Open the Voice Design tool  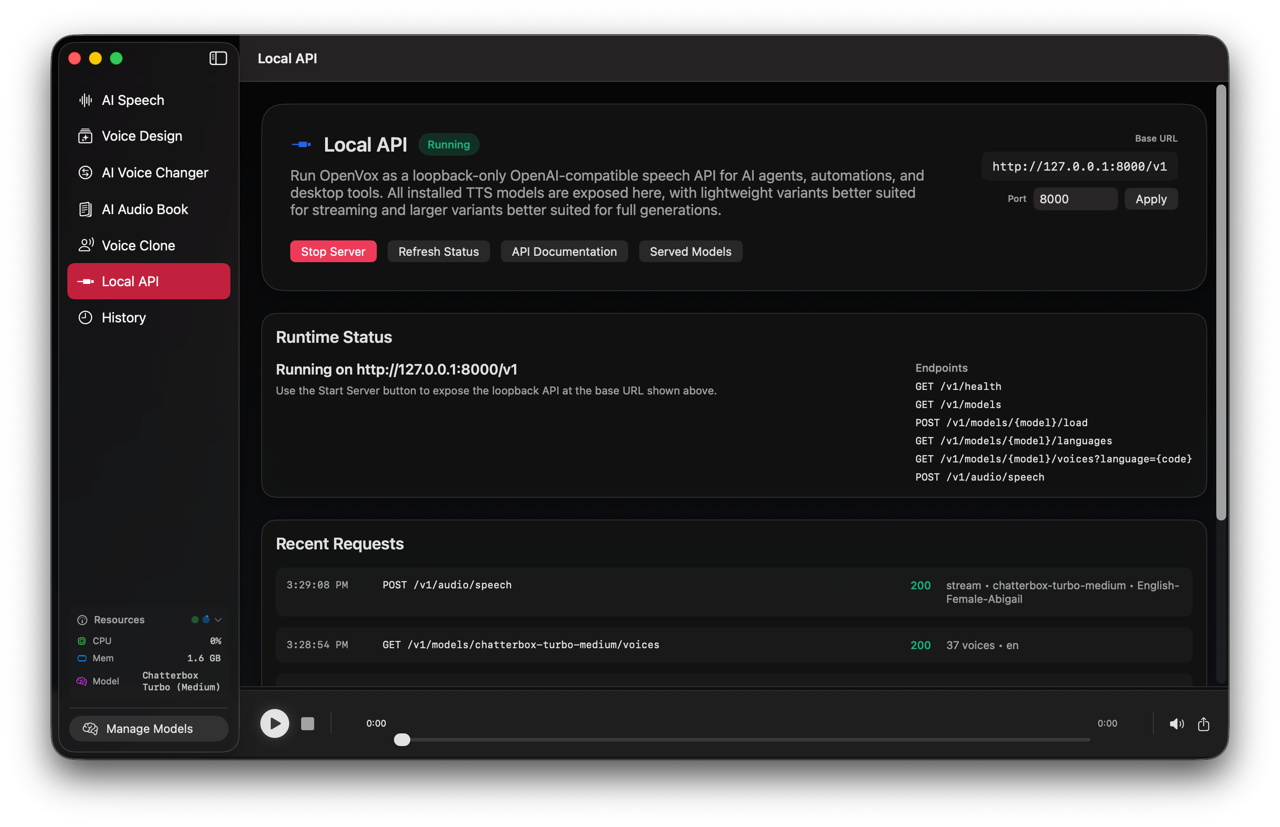click(x=141, y=136)
